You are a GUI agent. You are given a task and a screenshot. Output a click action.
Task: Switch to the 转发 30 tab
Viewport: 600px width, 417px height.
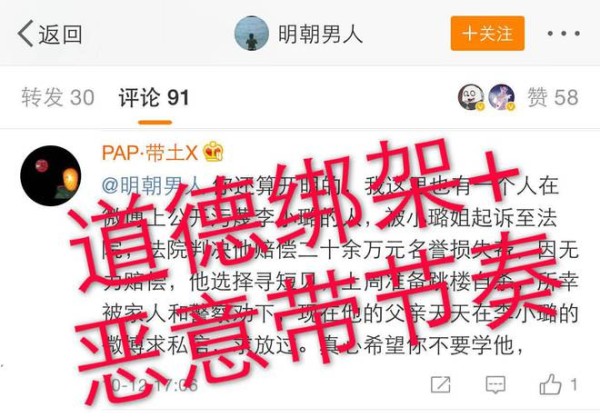point(58,97)
